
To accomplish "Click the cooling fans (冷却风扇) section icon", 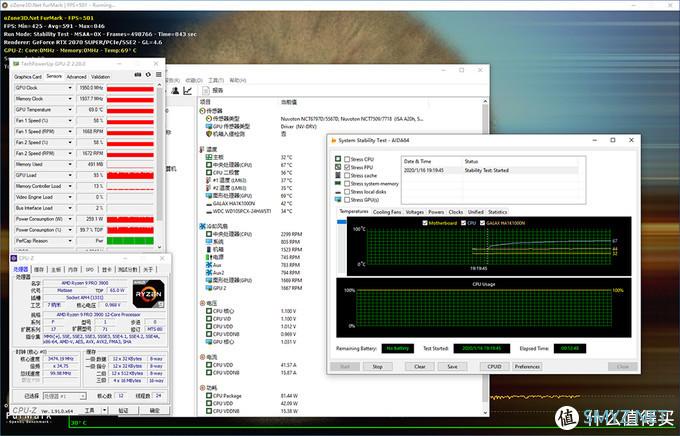I will pos(202,226).
